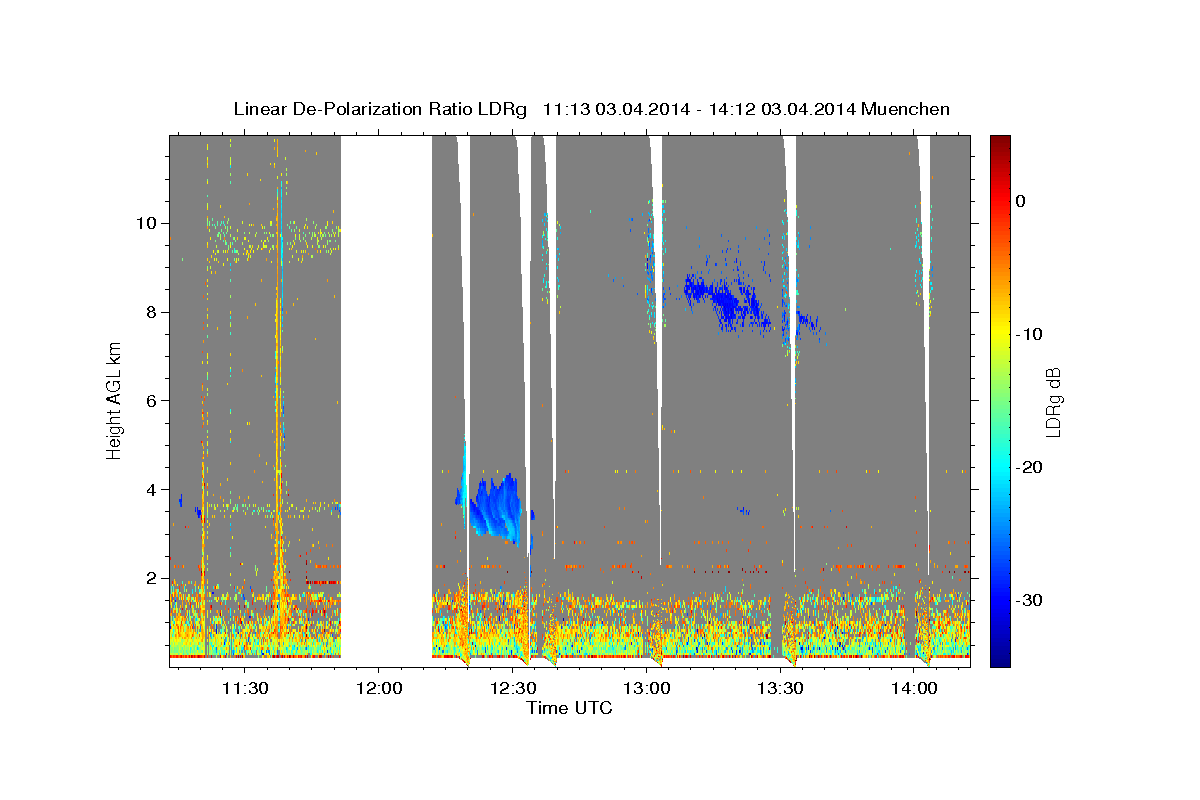
Task: Click the dark blue bottom of the colorbar
Action: pos(1000,657)
